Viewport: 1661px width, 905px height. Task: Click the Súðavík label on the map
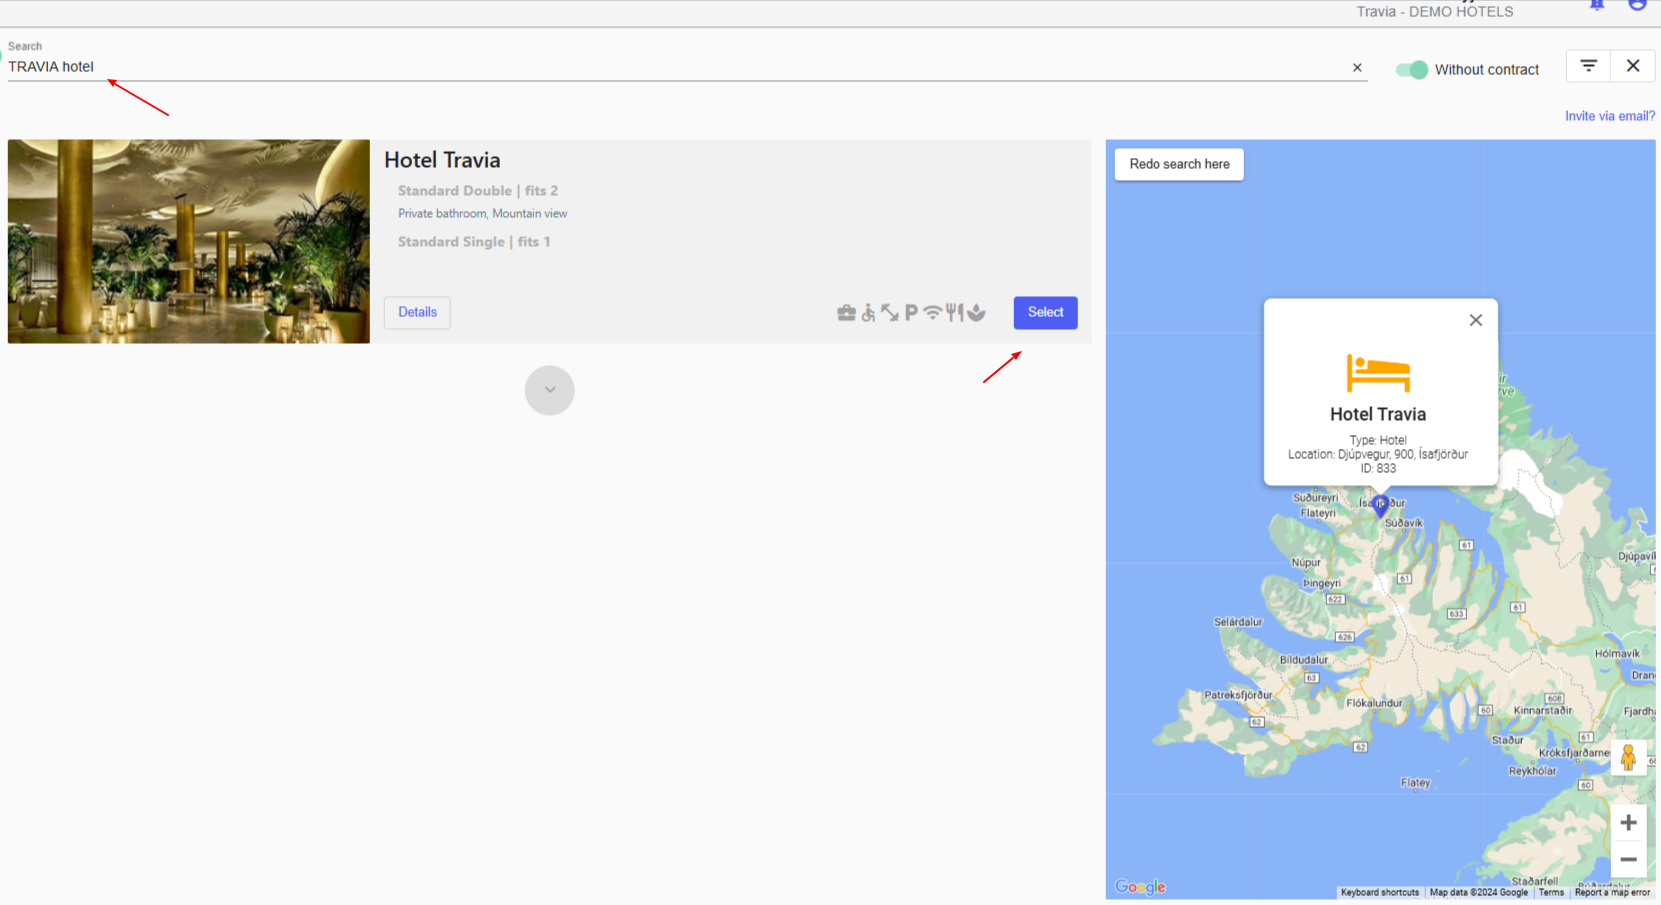[1403, 523]
